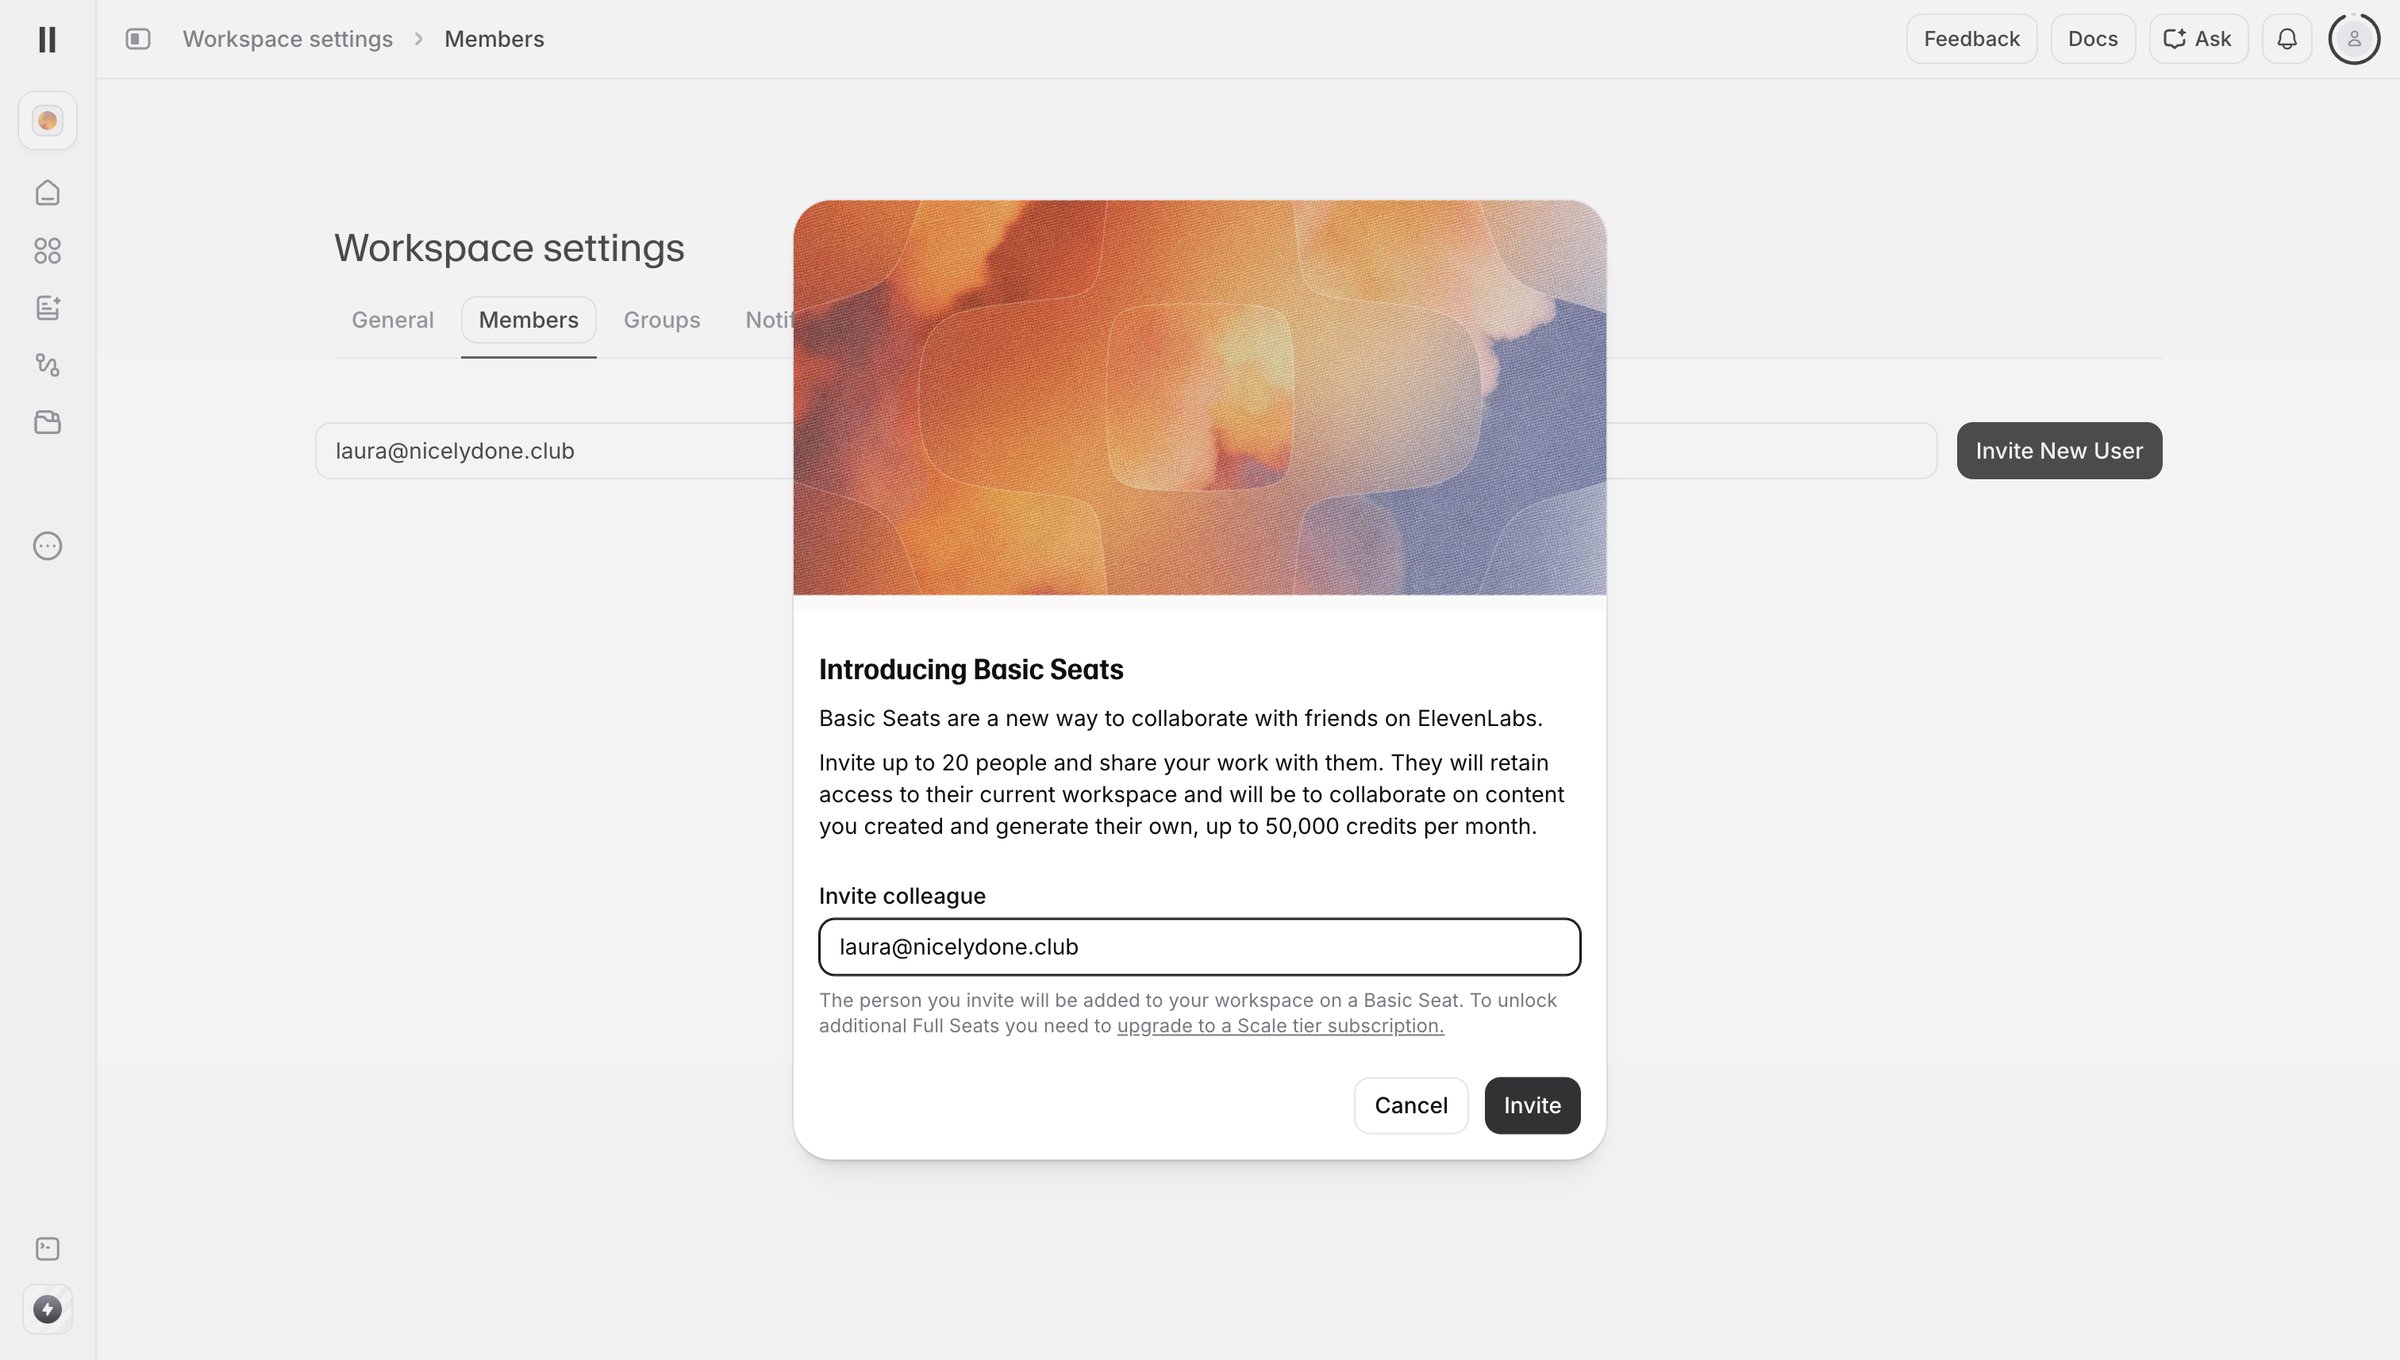Open the user profile avatar
The height and width of the screenshot is (1360, 2400).
pyautogui.click(x=2354, y=39)
